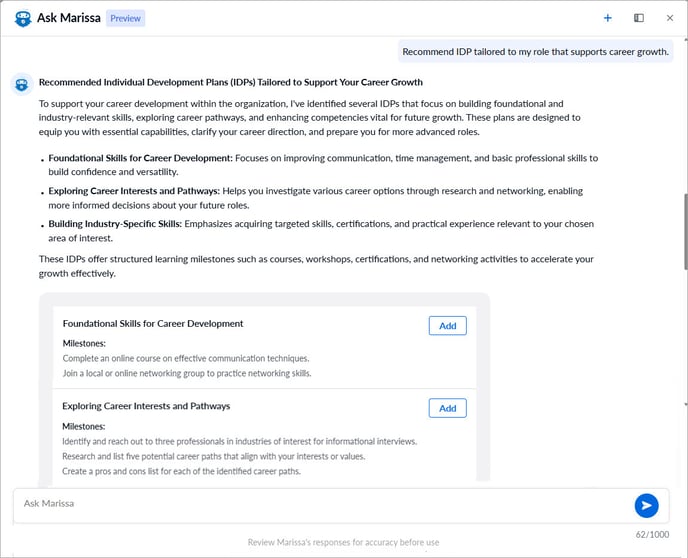This screenshot has width=688, height=558.
Task: Open Exploring Career Interests card title
Action: coord(146,406)
